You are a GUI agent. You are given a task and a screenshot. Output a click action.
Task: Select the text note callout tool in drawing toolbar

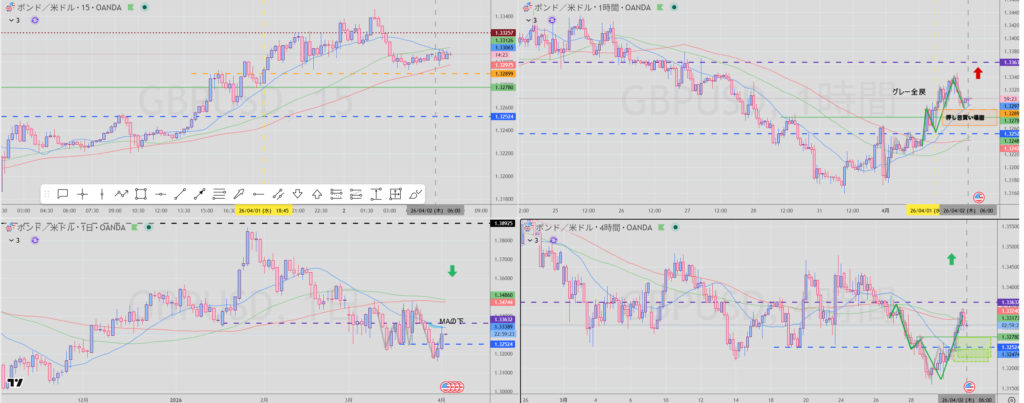click(x=62, y=193)
